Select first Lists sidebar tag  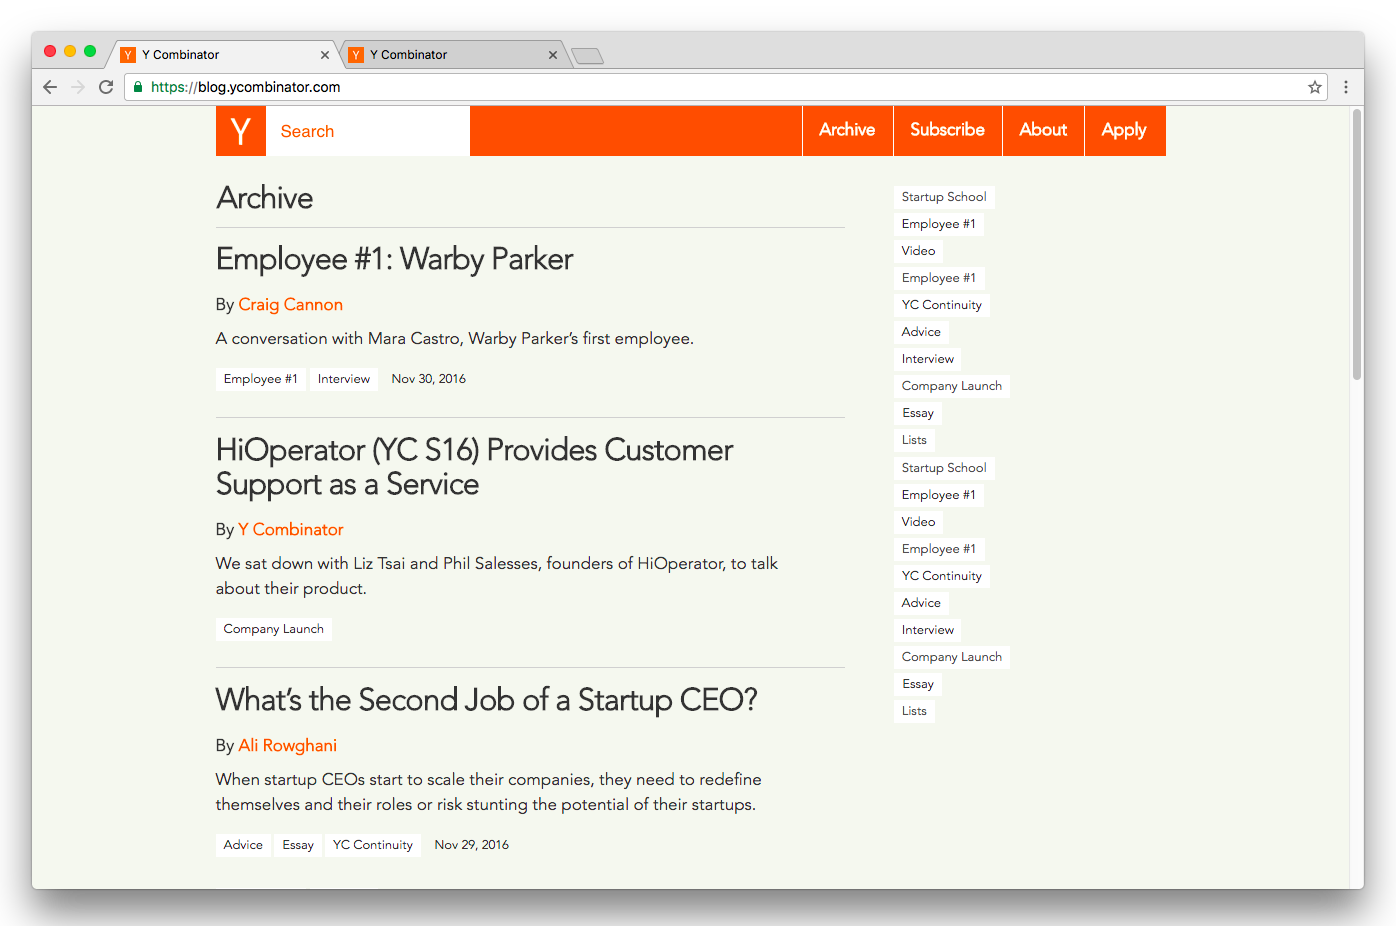coord(914,440)
